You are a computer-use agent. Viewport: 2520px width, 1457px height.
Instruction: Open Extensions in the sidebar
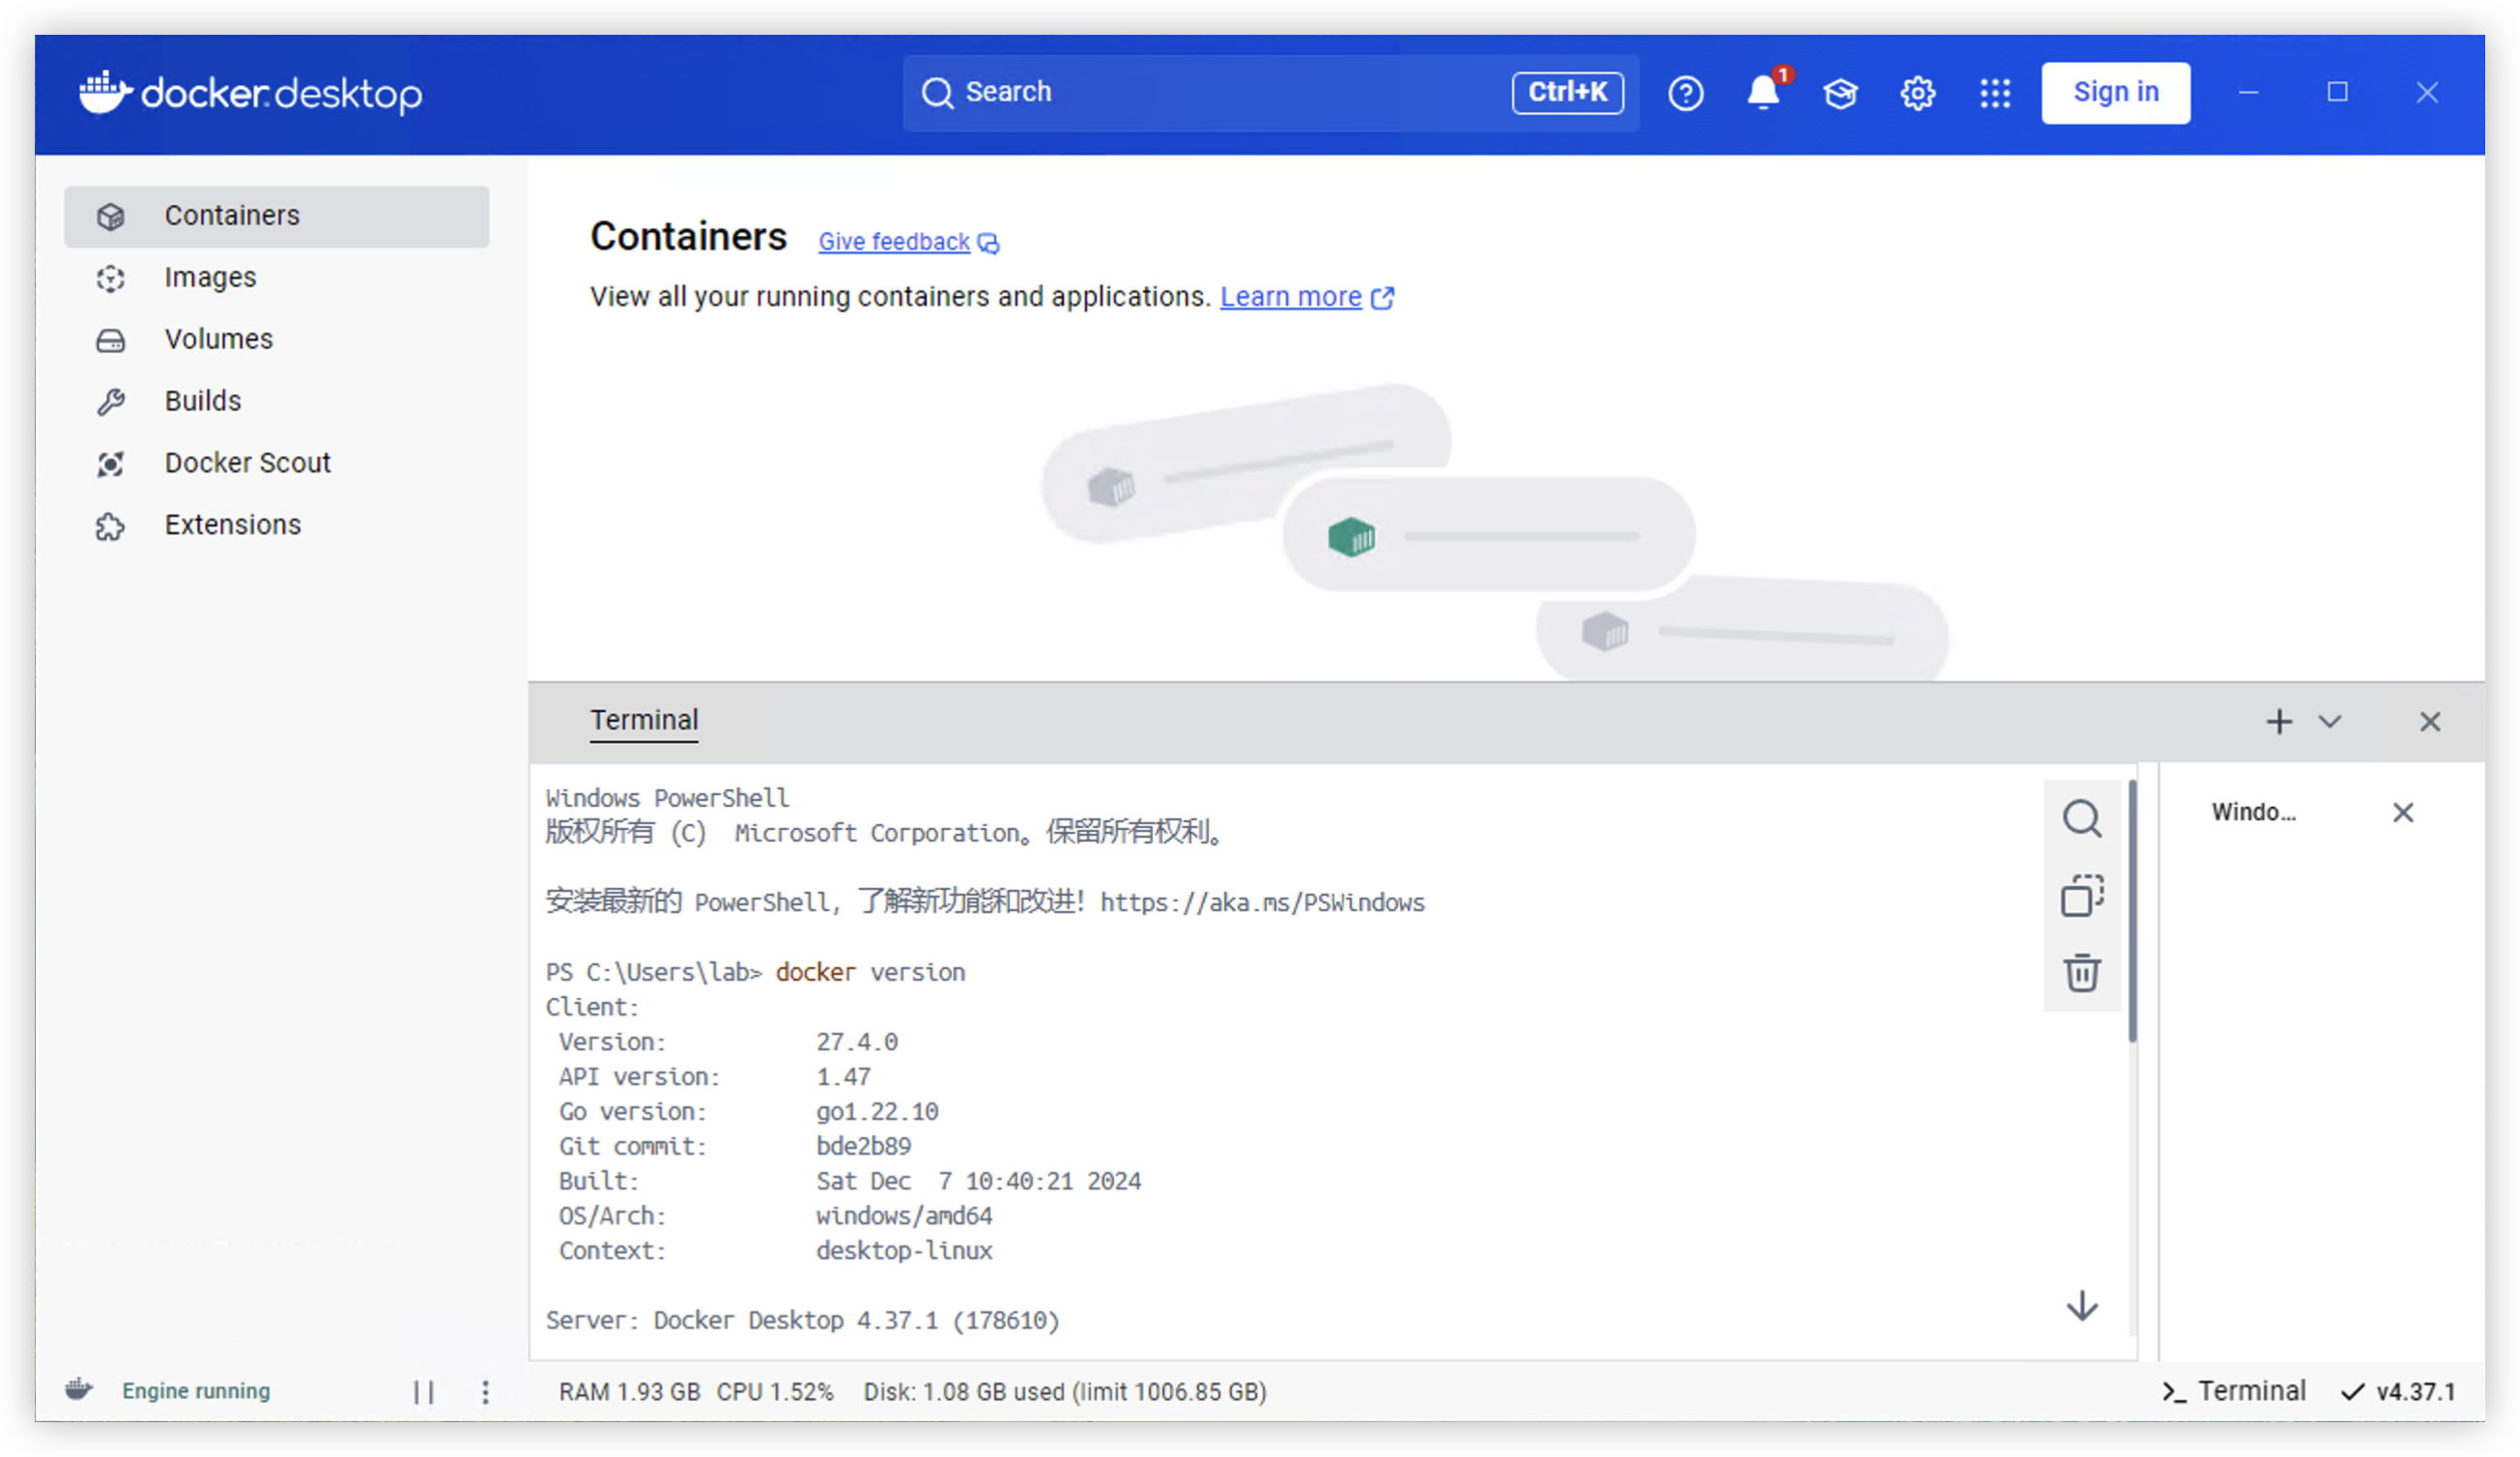277,526
